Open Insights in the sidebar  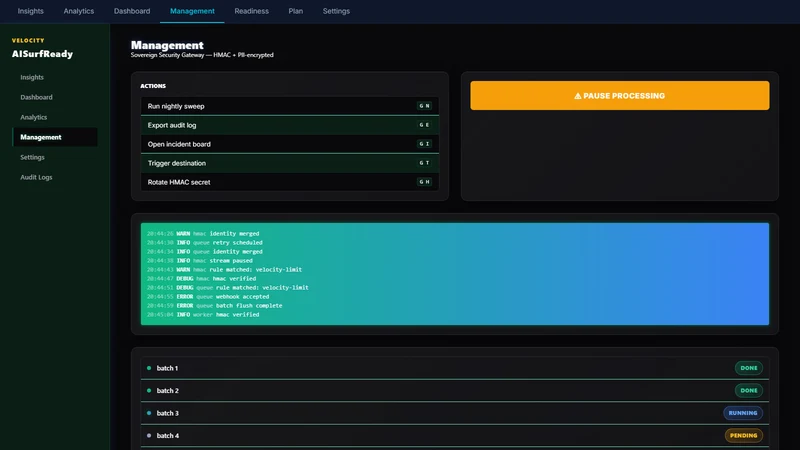coord(55,77)
